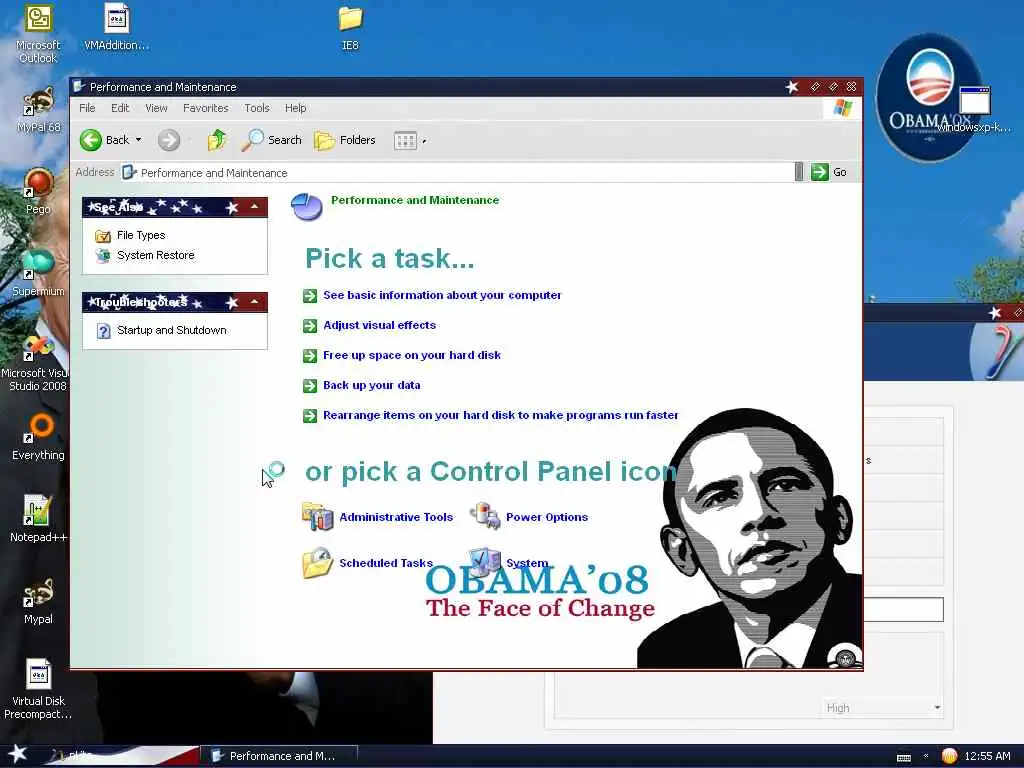Select Supermium desktop shortcut
The width and height of the screenshot is (1024, 768).
[38, 273]
